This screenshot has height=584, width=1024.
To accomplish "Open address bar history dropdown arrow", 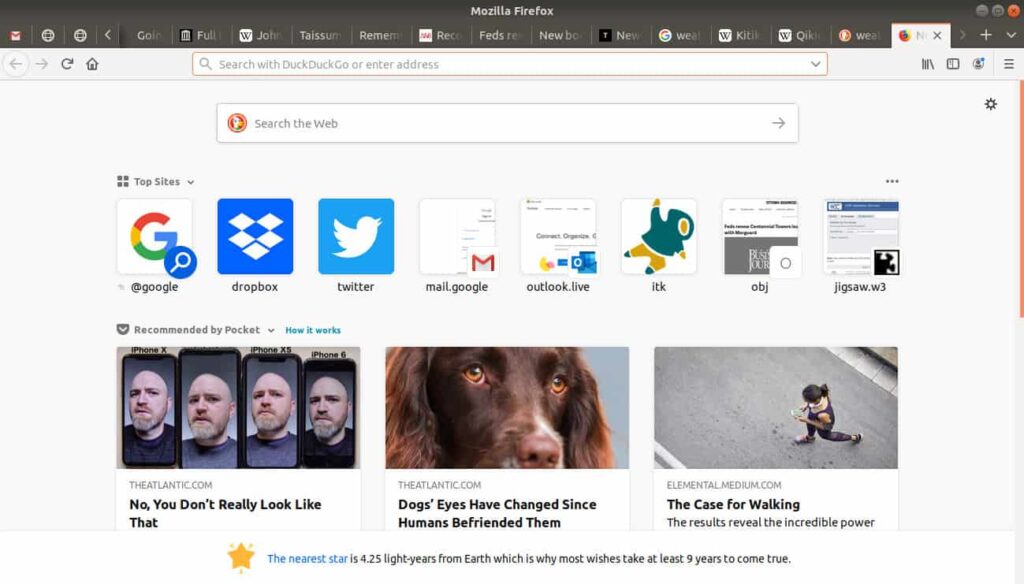I will [816, 64].
